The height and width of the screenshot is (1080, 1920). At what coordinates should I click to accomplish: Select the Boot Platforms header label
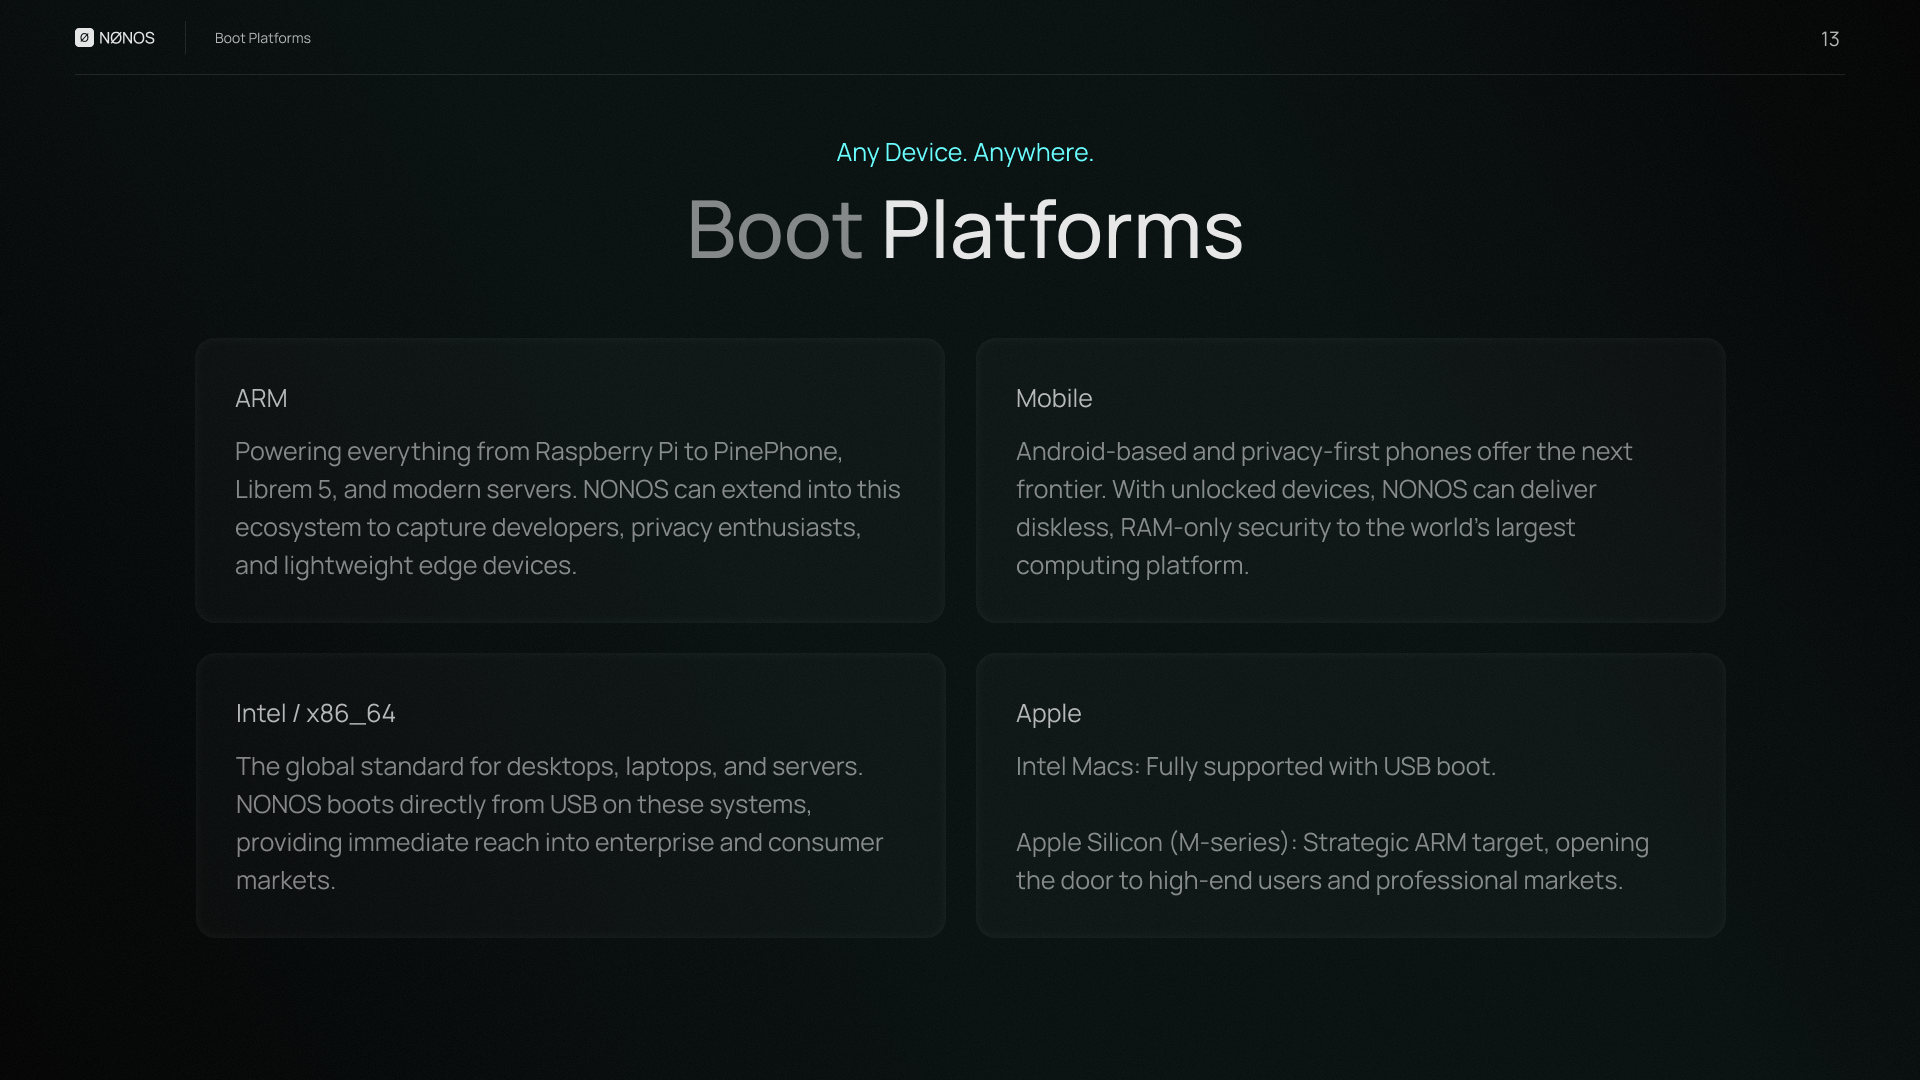(262, 38)
